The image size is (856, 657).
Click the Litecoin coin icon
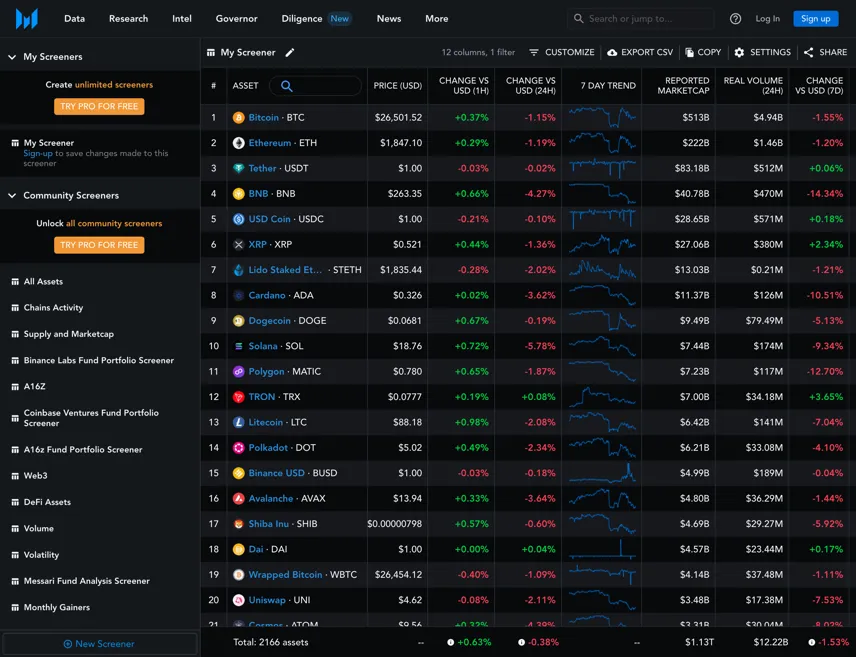point(239,422)
